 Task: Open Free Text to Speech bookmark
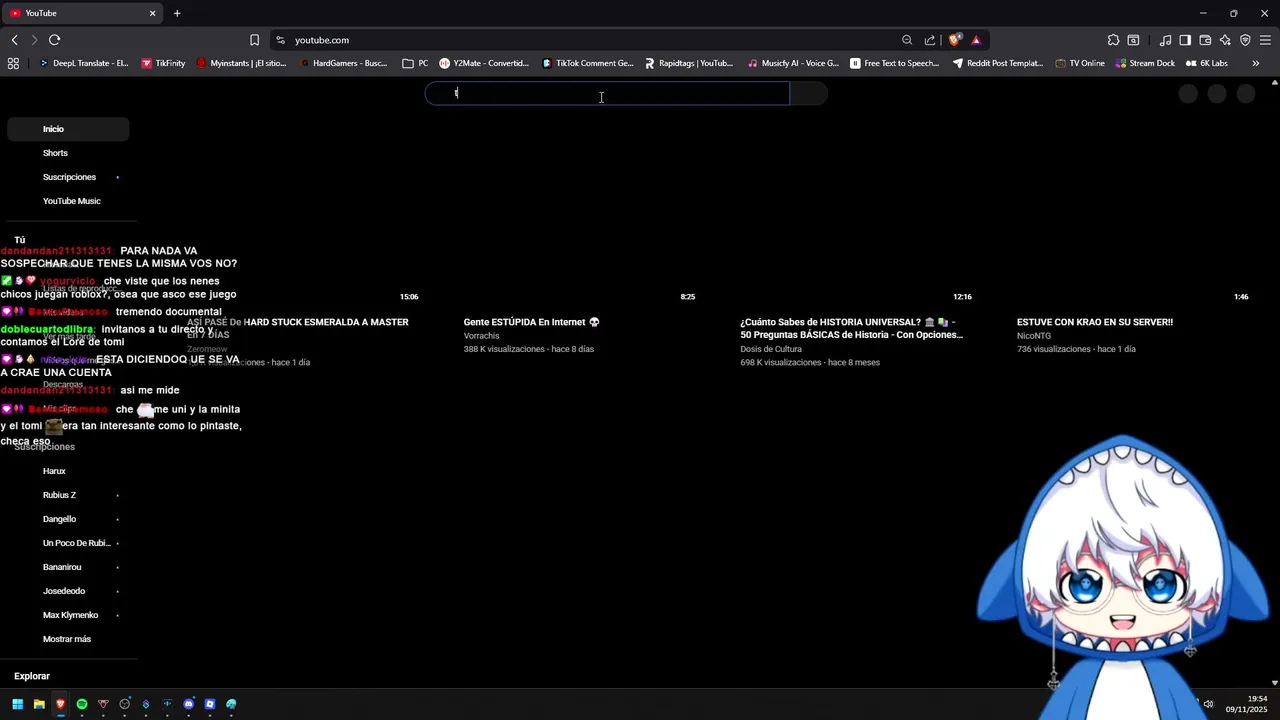tap(895, 63)
